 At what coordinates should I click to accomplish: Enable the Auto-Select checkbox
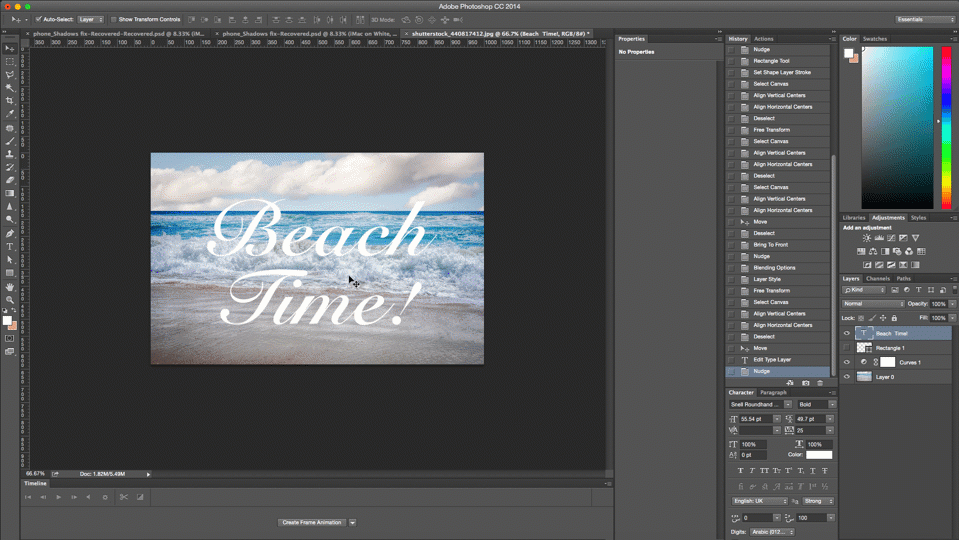(x=38, y=19)
